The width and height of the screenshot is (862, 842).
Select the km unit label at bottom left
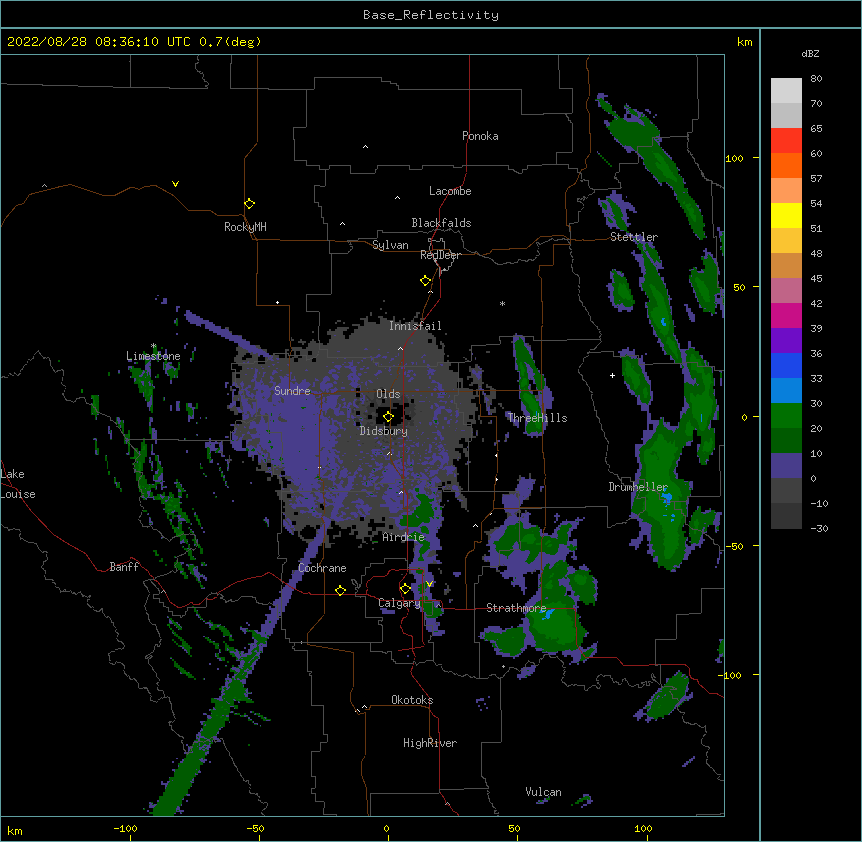tap(15, 831)
